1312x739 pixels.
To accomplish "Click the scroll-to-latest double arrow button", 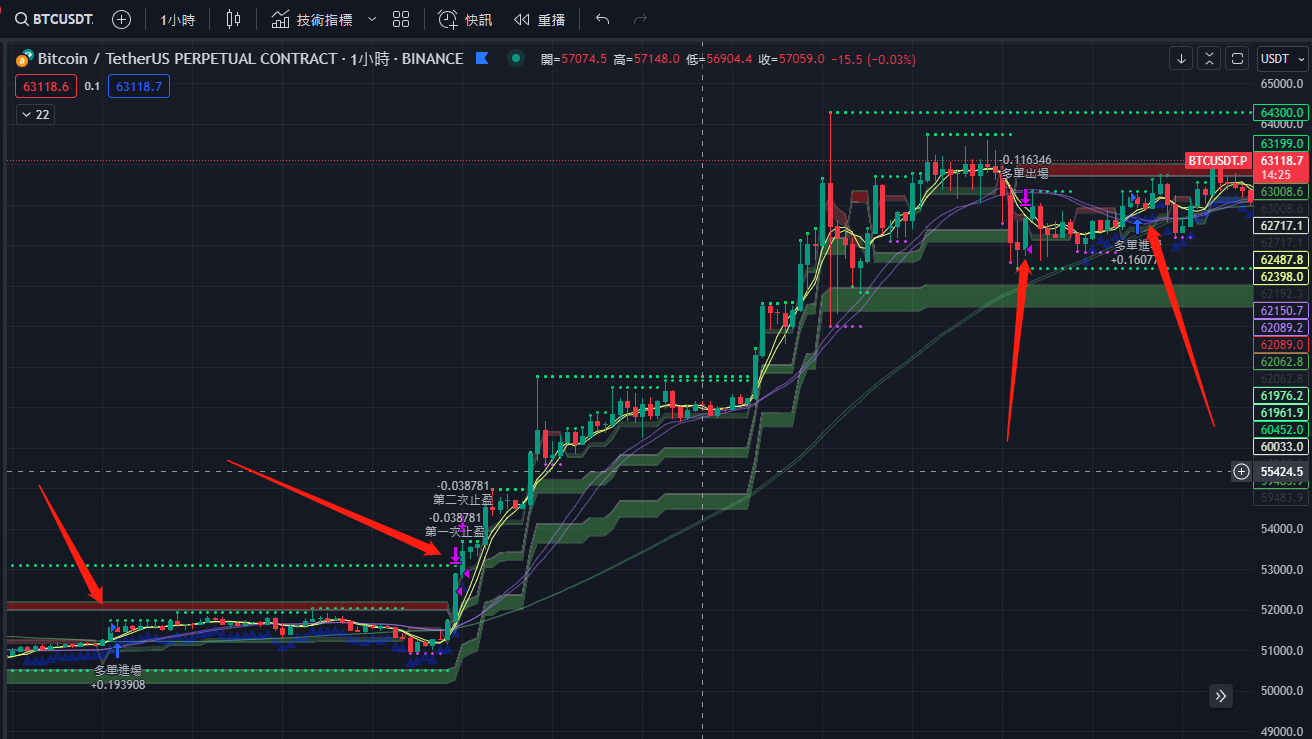I will pyautogui.click(x=1221, y=696).
